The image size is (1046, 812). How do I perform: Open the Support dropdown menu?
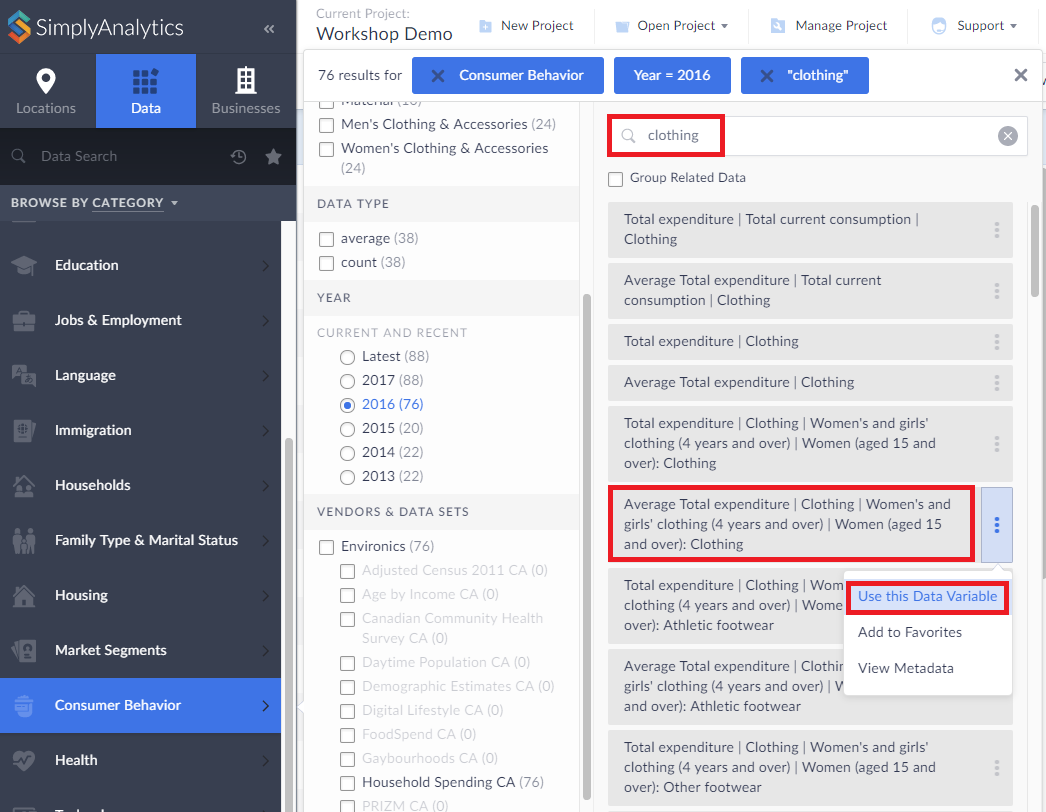click(x=974, y=26)
